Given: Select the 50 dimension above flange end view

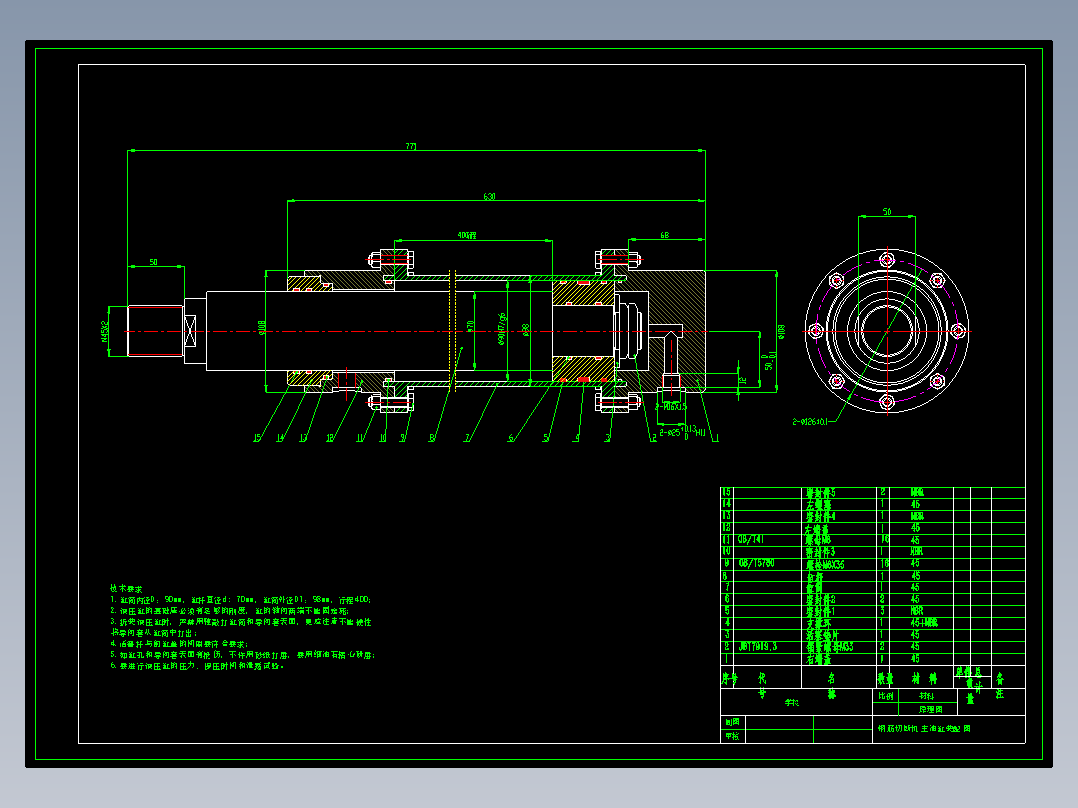Looking at the screenshot, I should 887,212.
